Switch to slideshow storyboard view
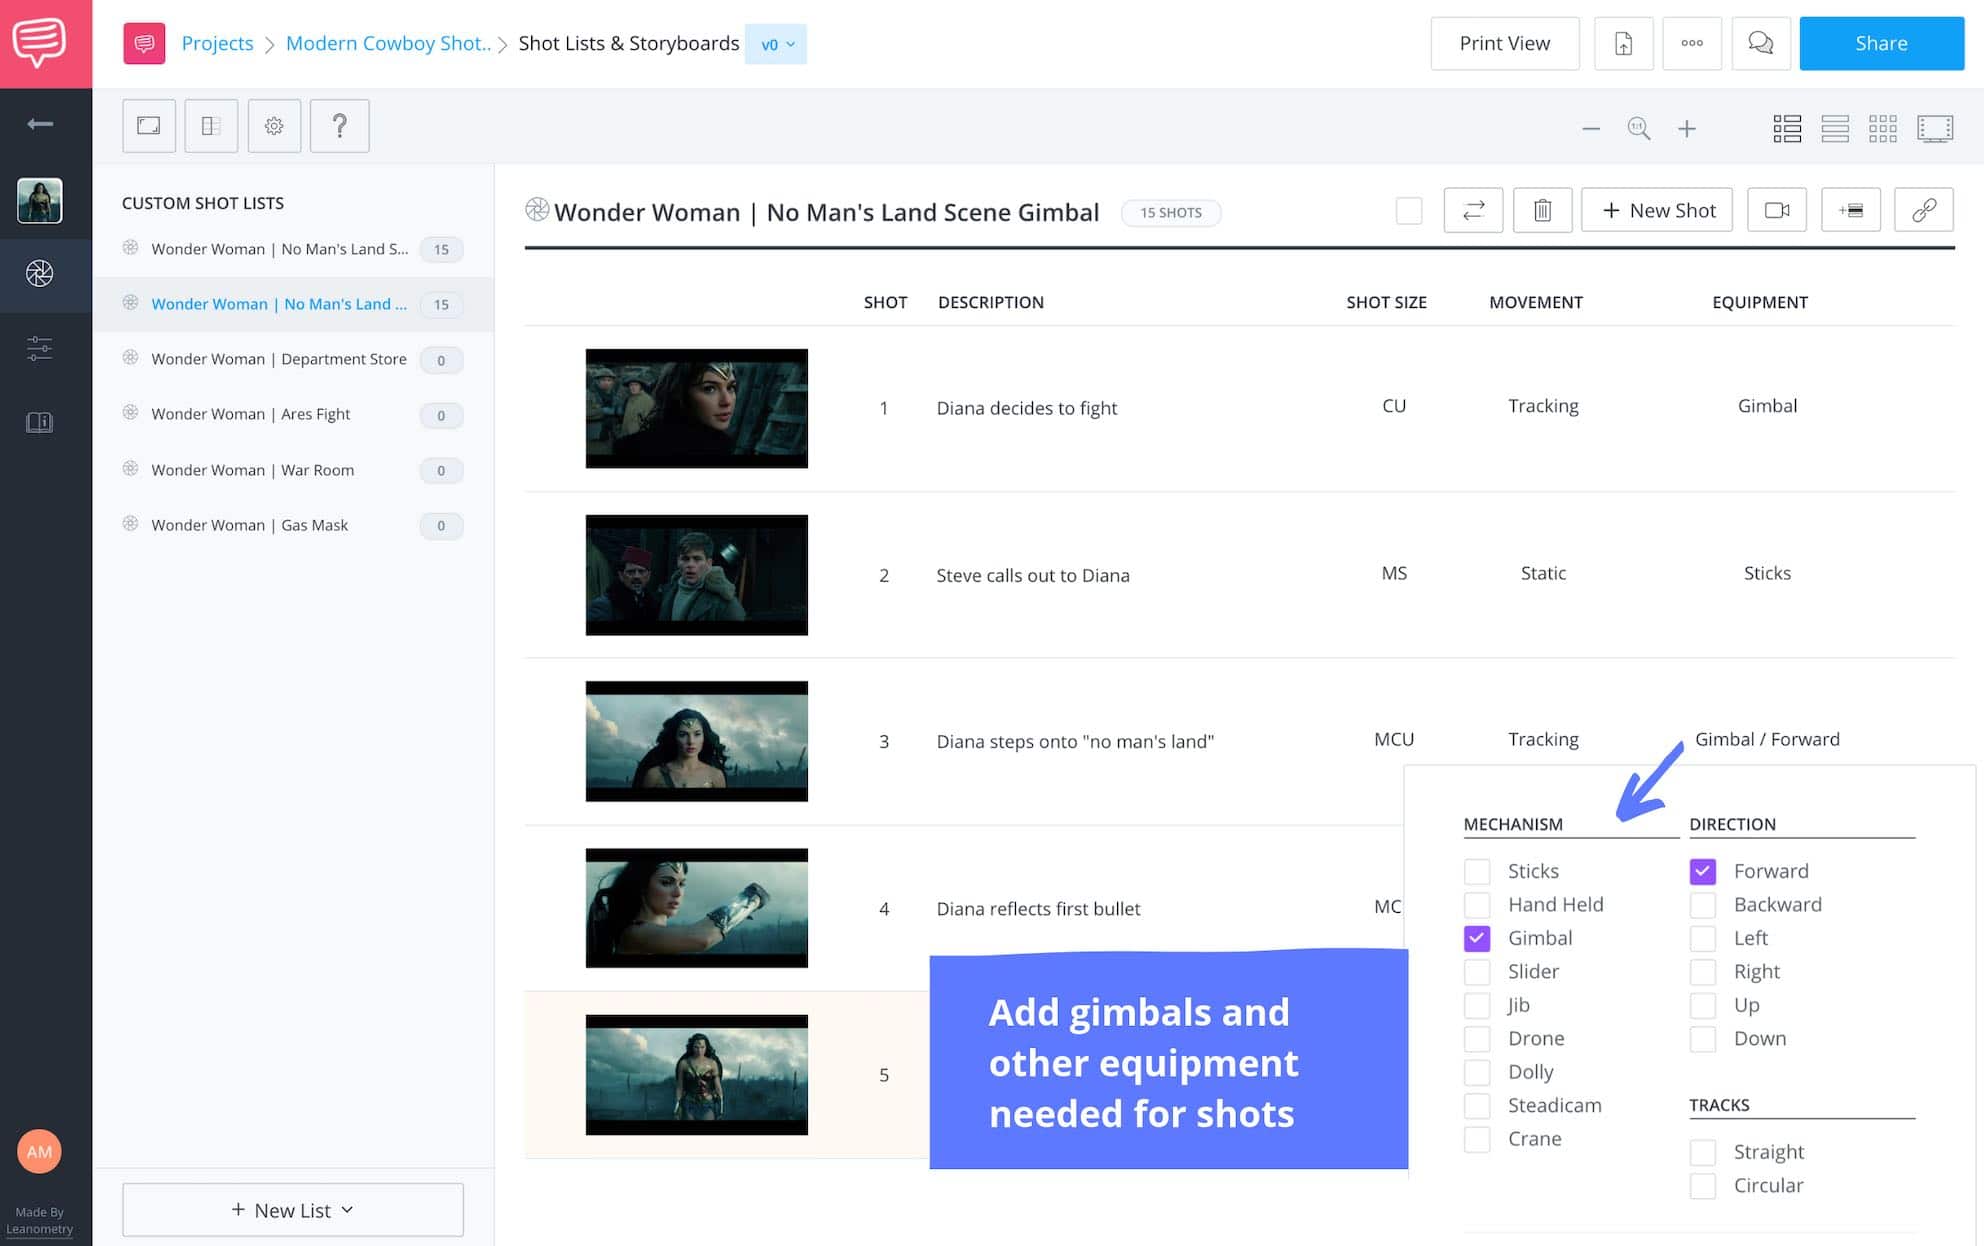The image size is (1984, 1246). 1935,129
